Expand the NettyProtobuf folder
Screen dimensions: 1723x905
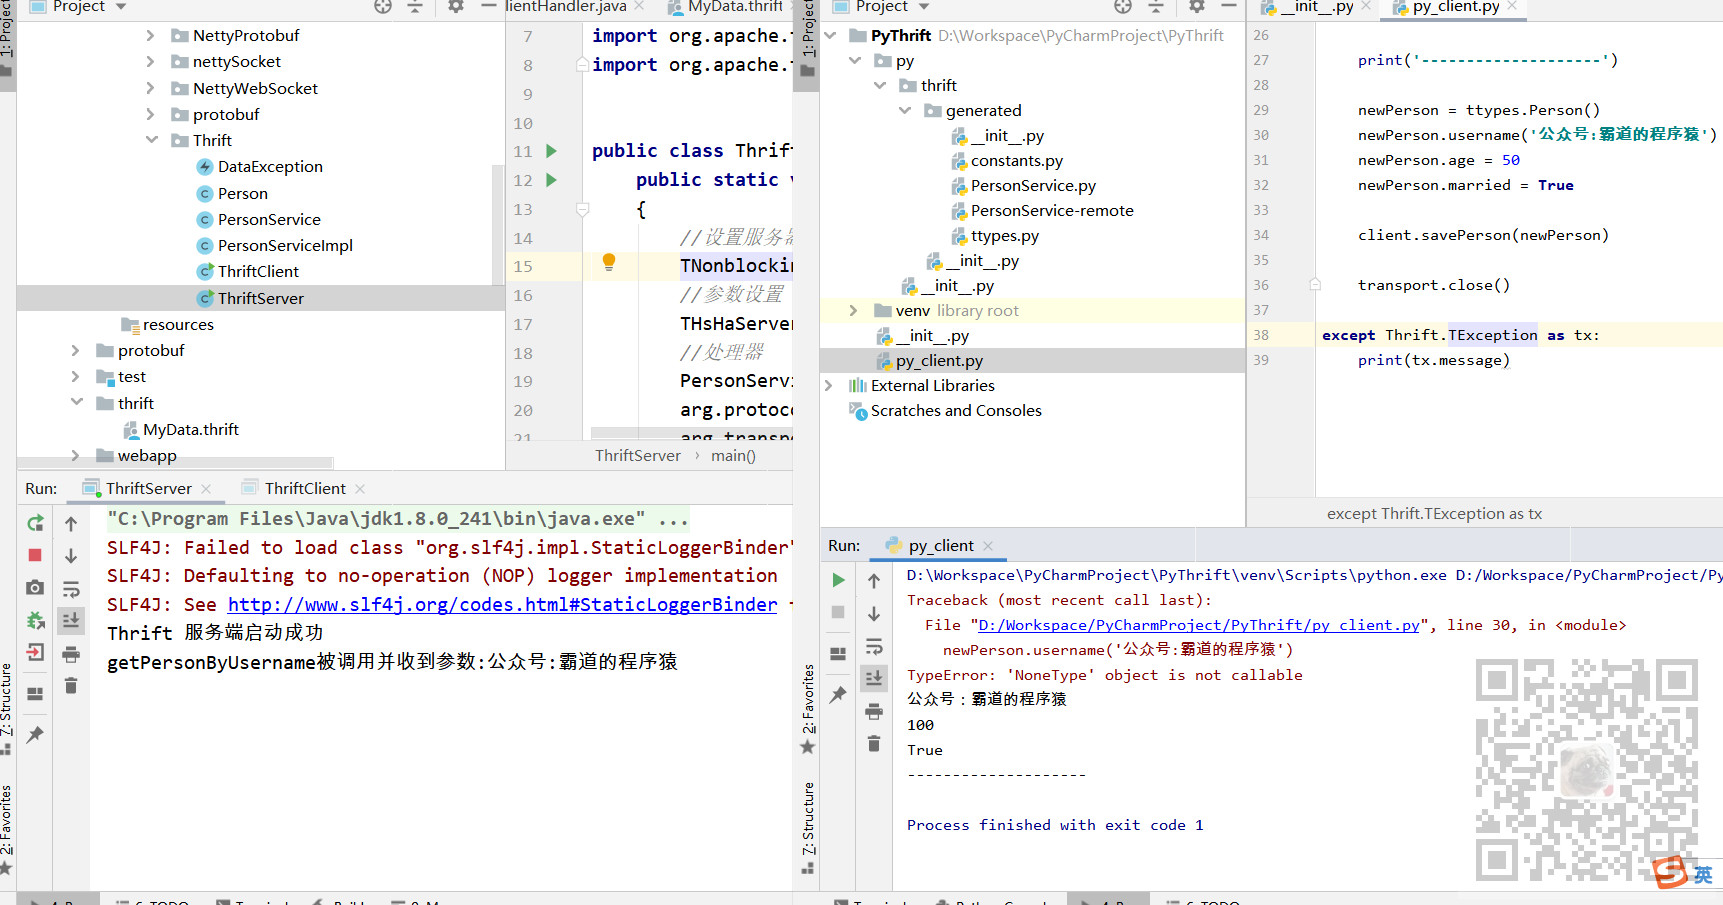[x=150, y=35]
